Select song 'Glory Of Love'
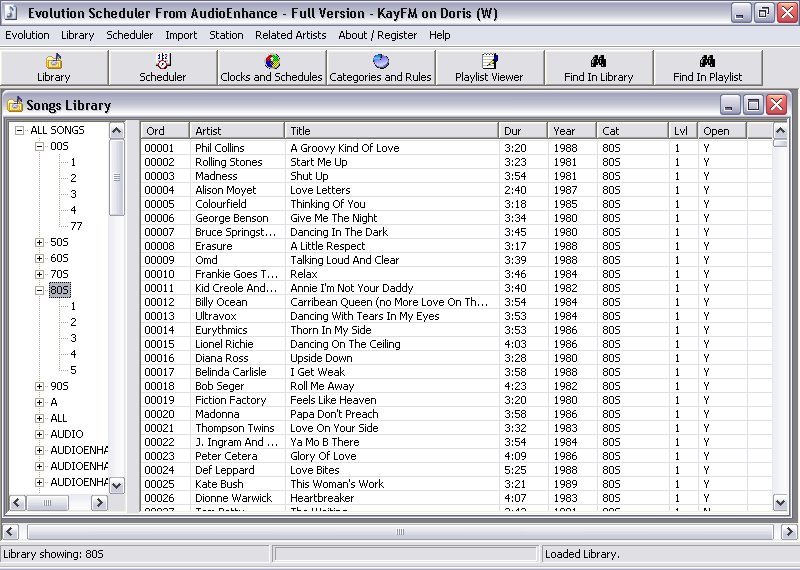The height and width of the screenshot is (570, 800). click(x=323, y=456)
